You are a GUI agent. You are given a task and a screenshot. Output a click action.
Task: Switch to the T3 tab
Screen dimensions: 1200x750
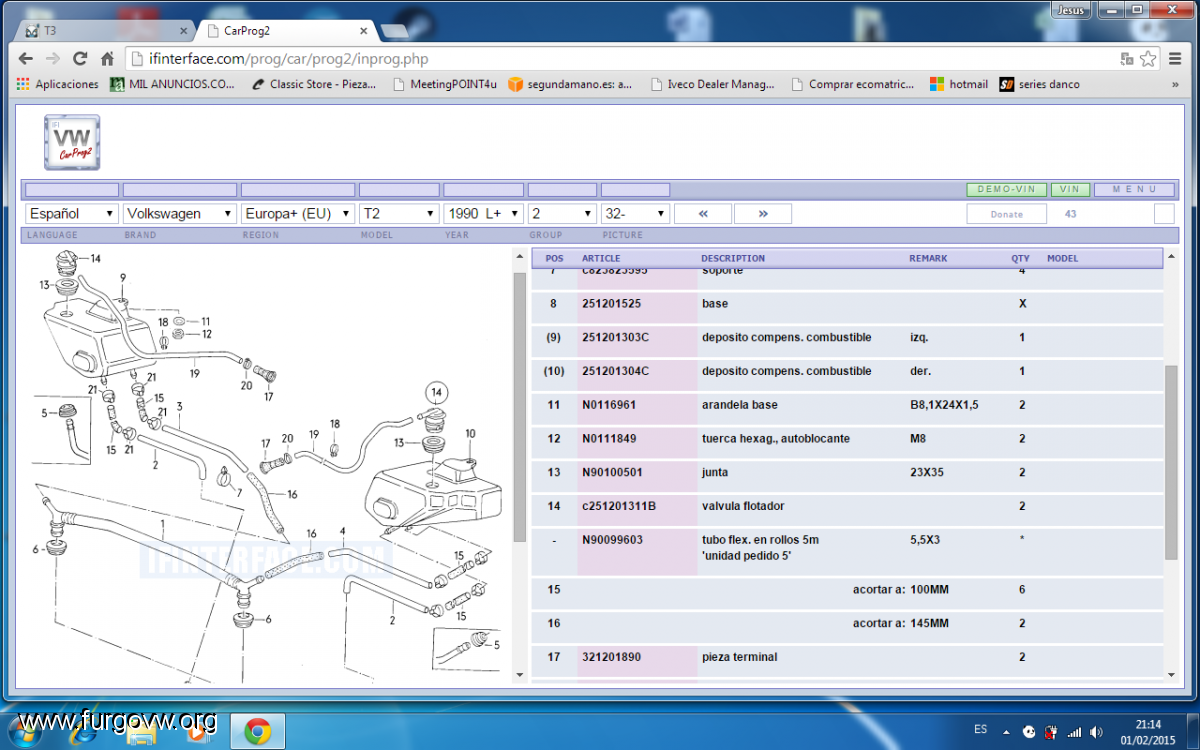104,31
